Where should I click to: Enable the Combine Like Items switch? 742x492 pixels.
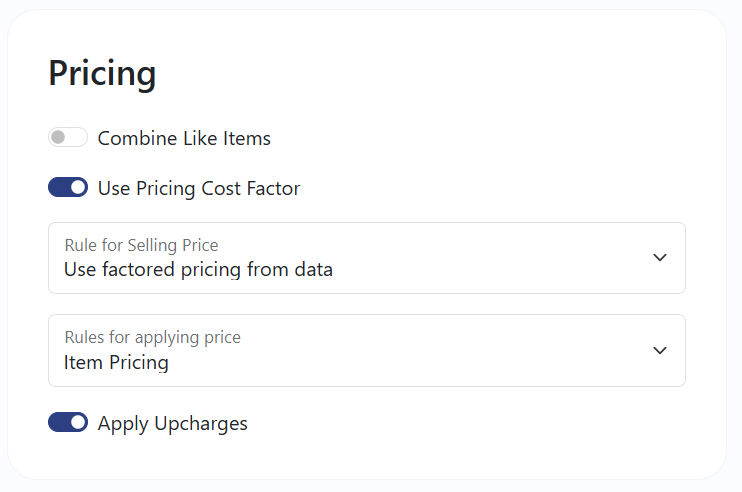point(68,138)
